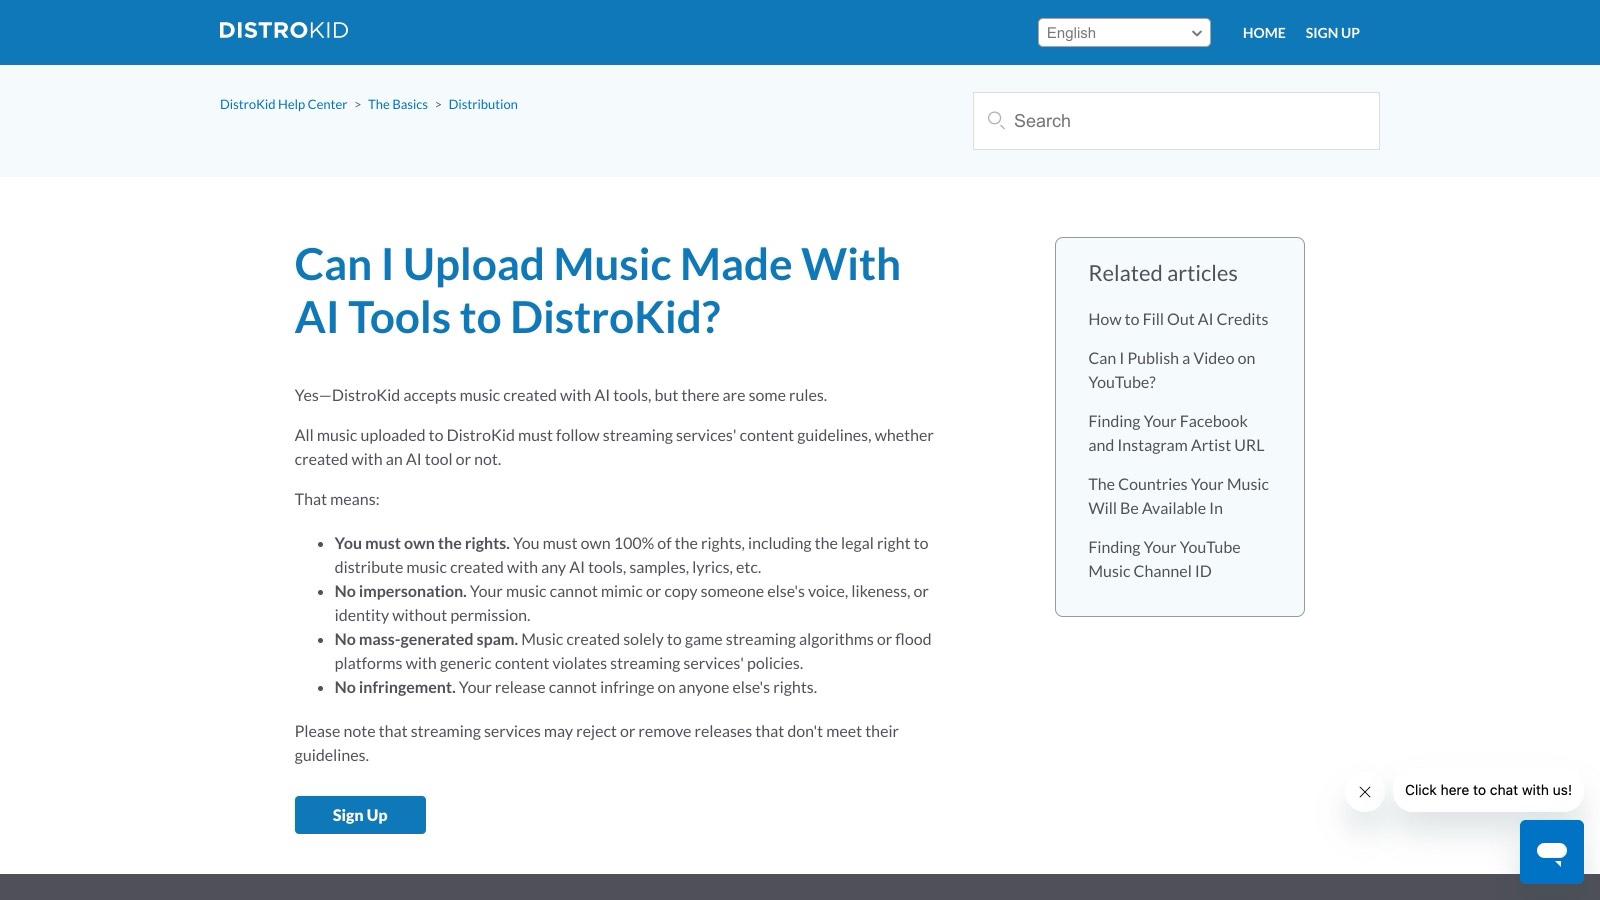1600x900 pixels.
Task: Click the blue Sign Up button
Action: pyautogui.click(x=360, y=815)
